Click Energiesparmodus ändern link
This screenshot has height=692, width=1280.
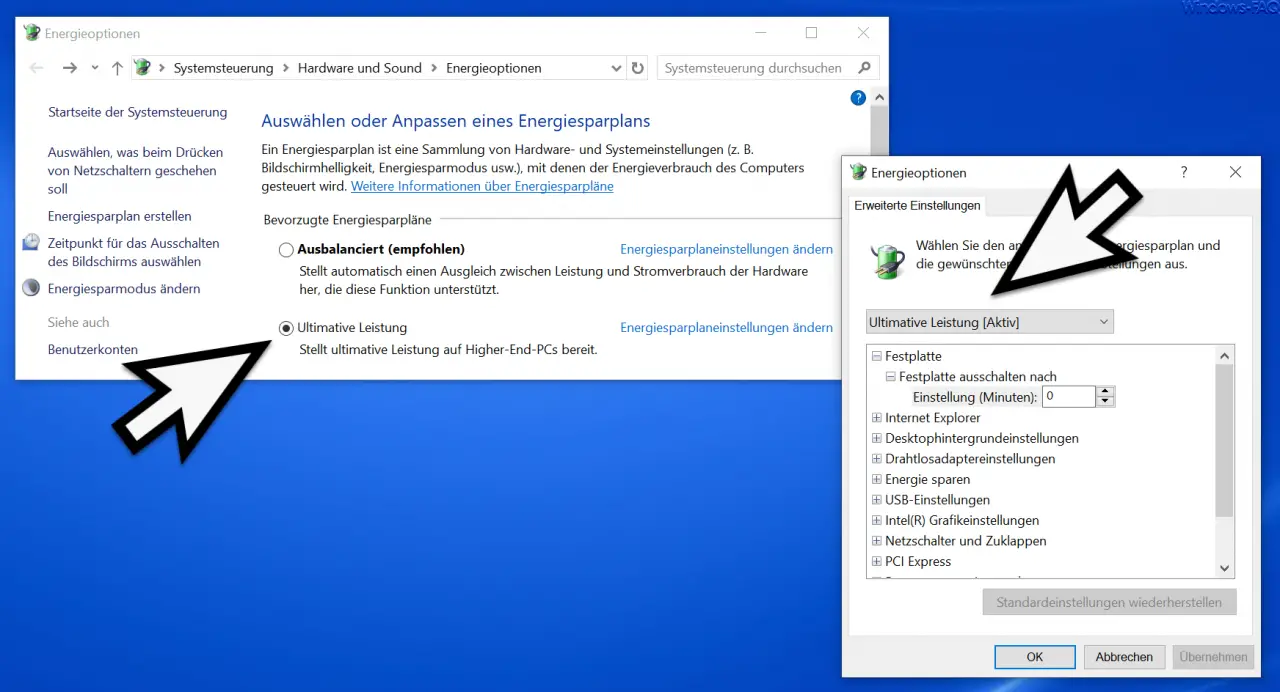124,289
